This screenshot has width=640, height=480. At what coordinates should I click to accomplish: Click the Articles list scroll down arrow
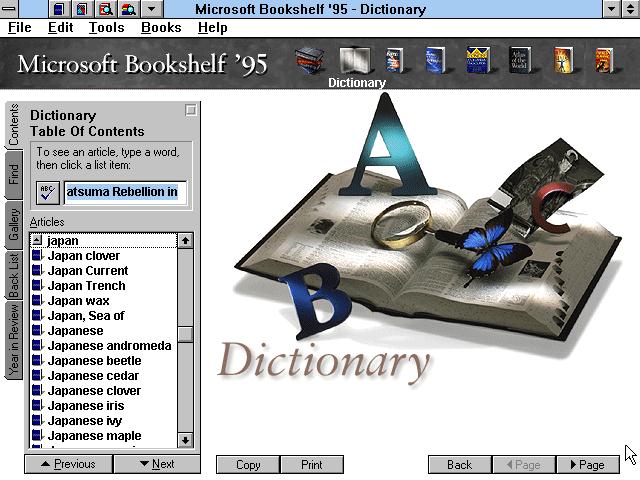185,440
